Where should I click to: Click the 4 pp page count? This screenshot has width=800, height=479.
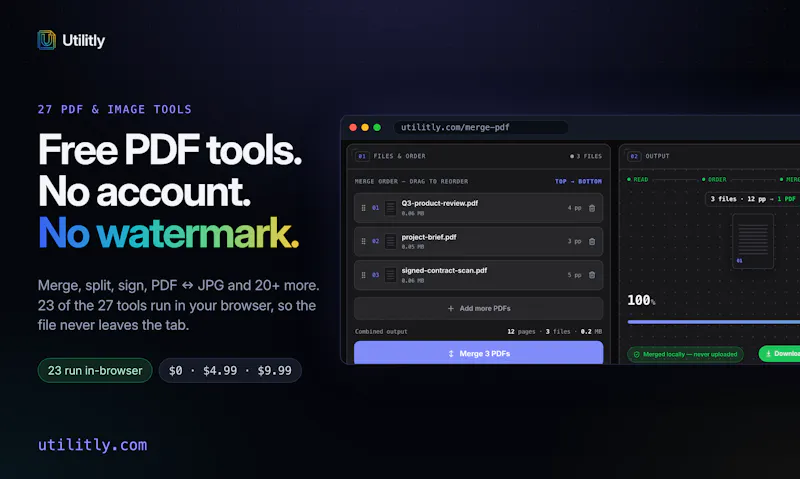[x=574, y=208]
